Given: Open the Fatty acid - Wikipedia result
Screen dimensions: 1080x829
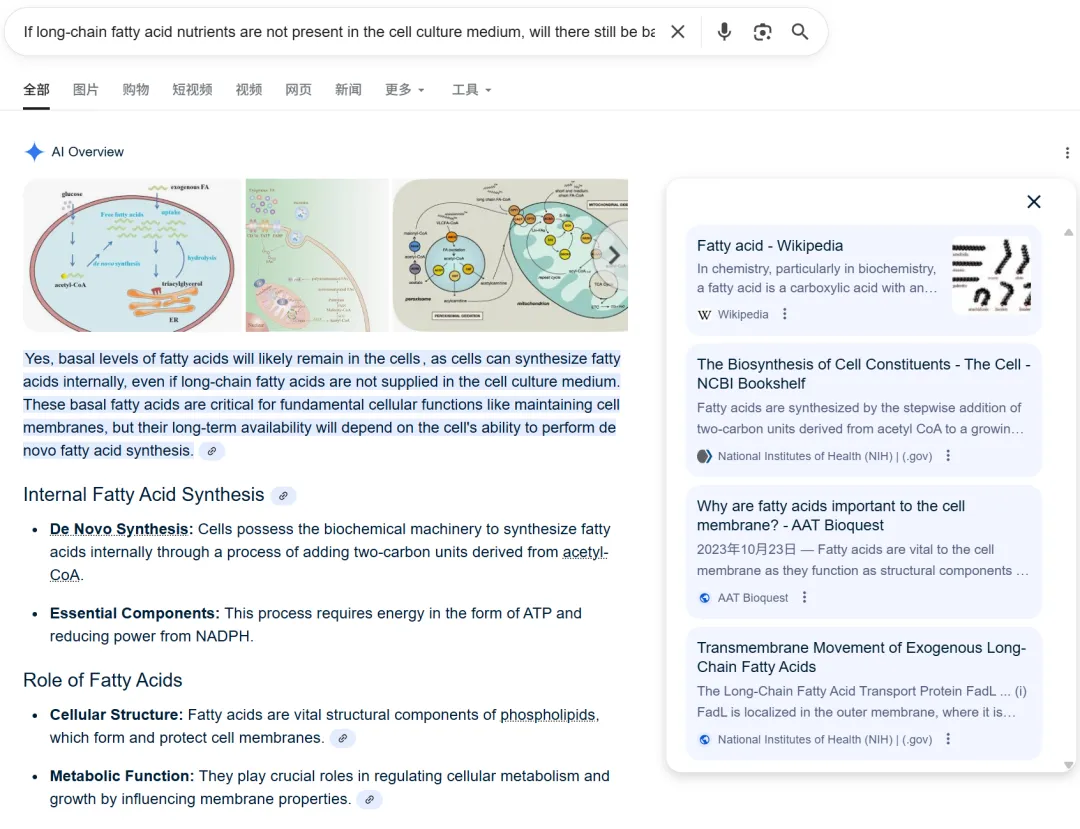Looking at the screenshot, I should pyautogui.click(x=769, y=246).
